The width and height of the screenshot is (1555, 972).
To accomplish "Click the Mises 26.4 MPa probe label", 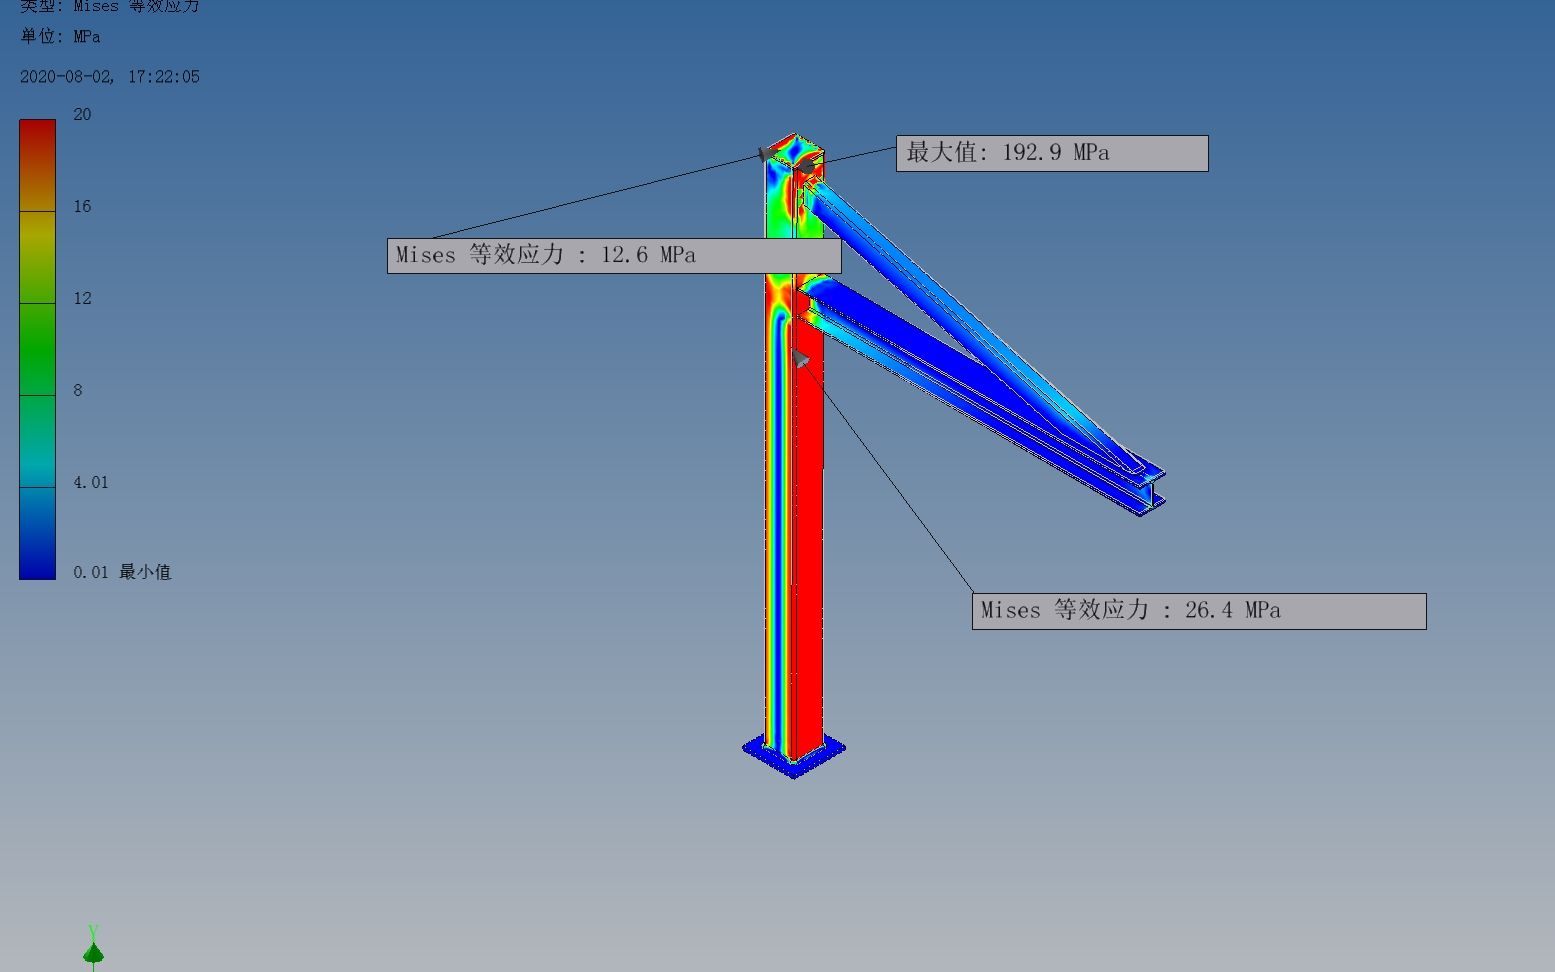I will [x=1199, y=611].
